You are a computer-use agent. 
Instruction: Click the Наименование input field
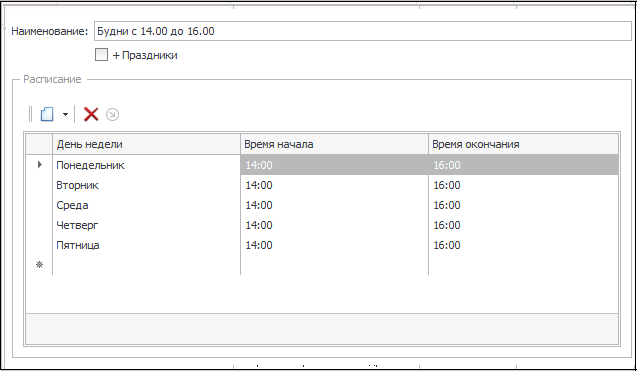tap(363, 31)
